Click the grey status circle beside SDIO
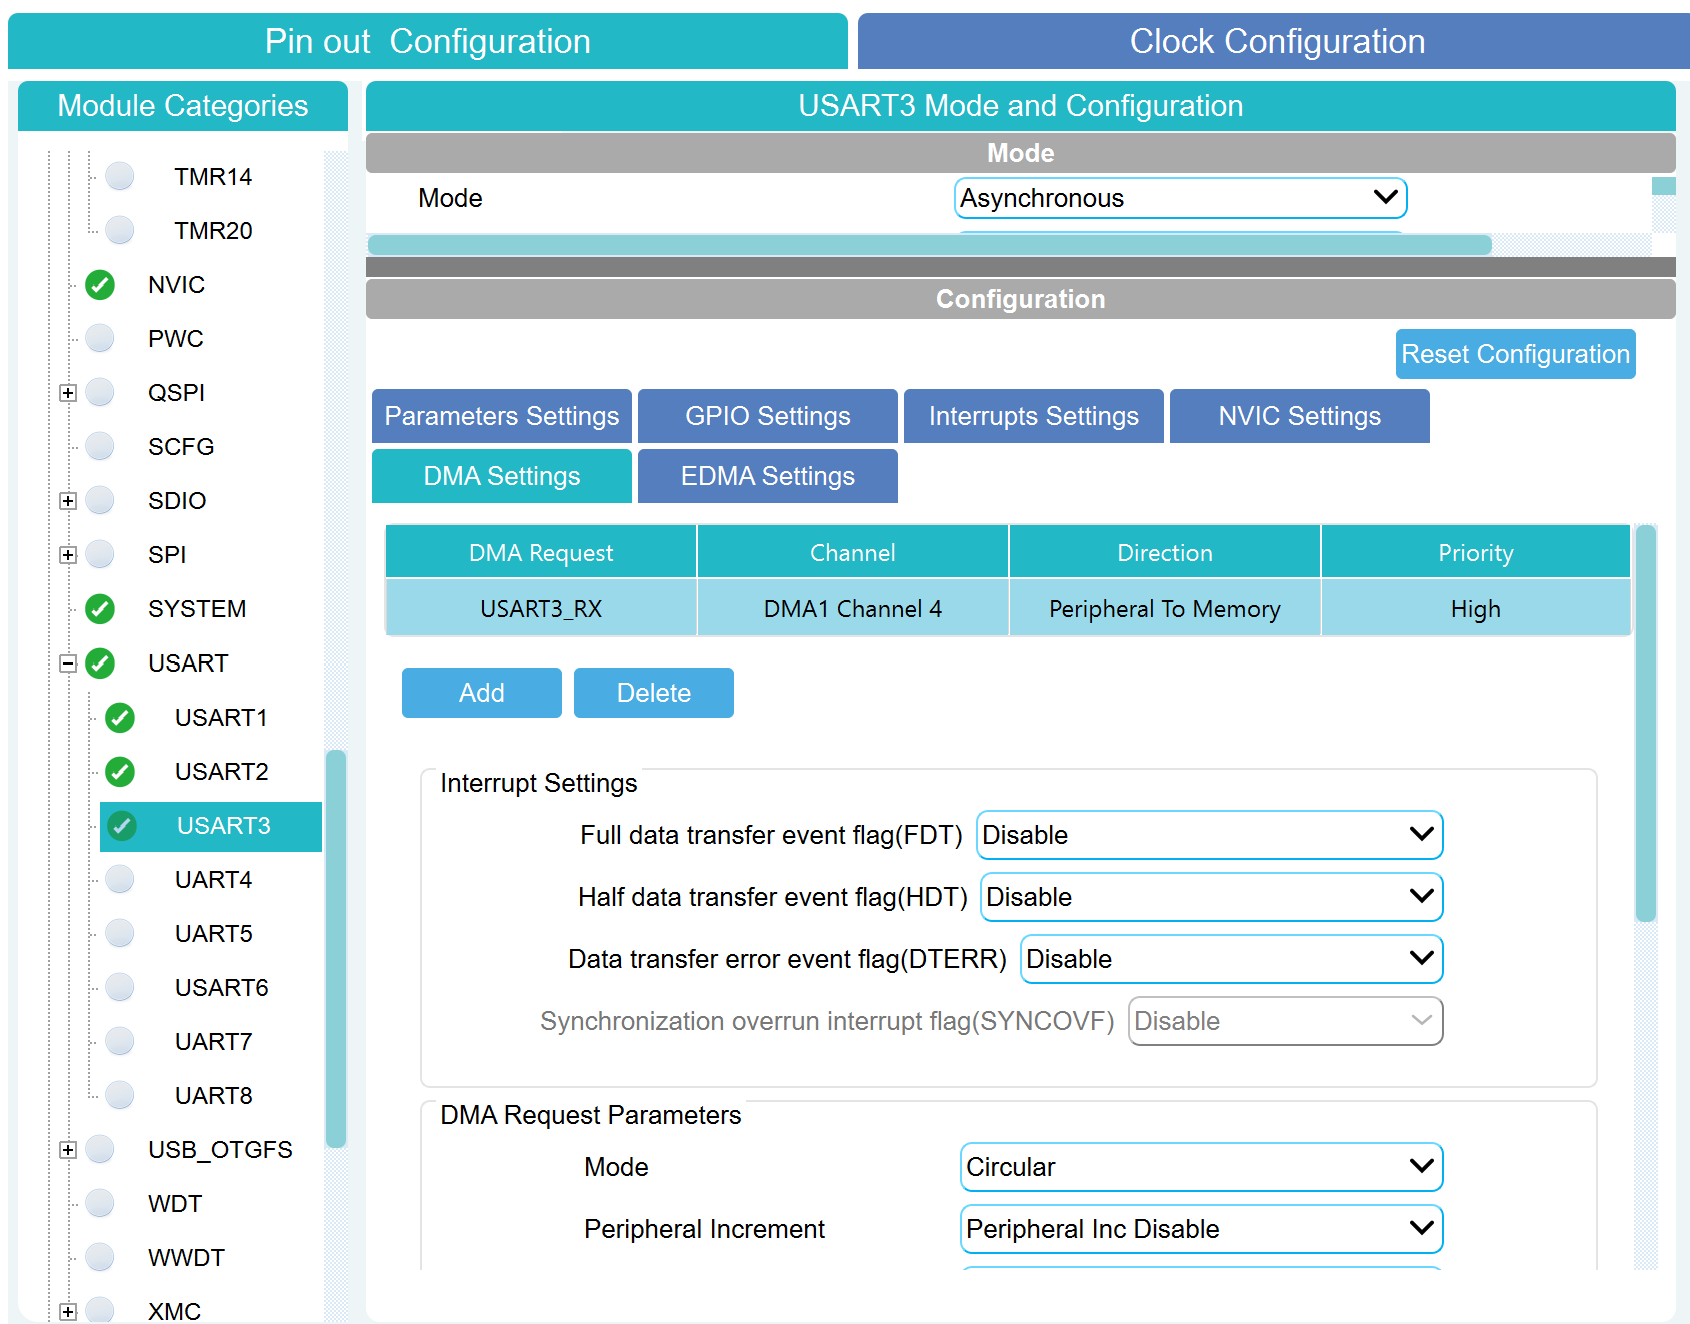This screenshot has height=1324, width=1690. coord(100,501)
